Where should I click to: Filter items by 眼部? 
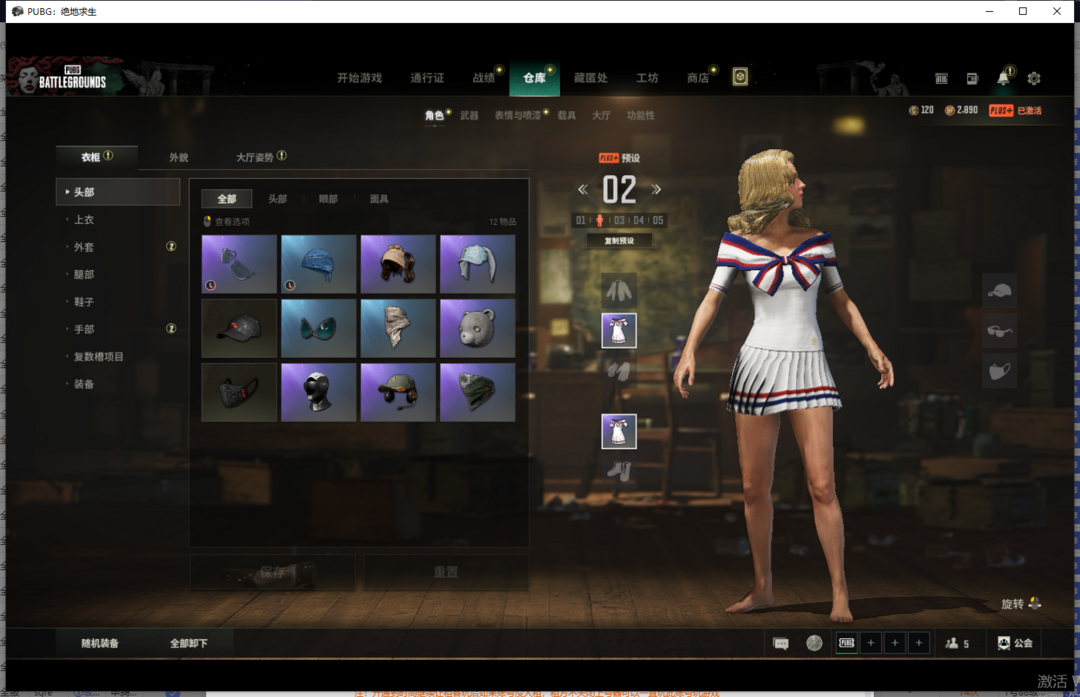tap(328, 199)
